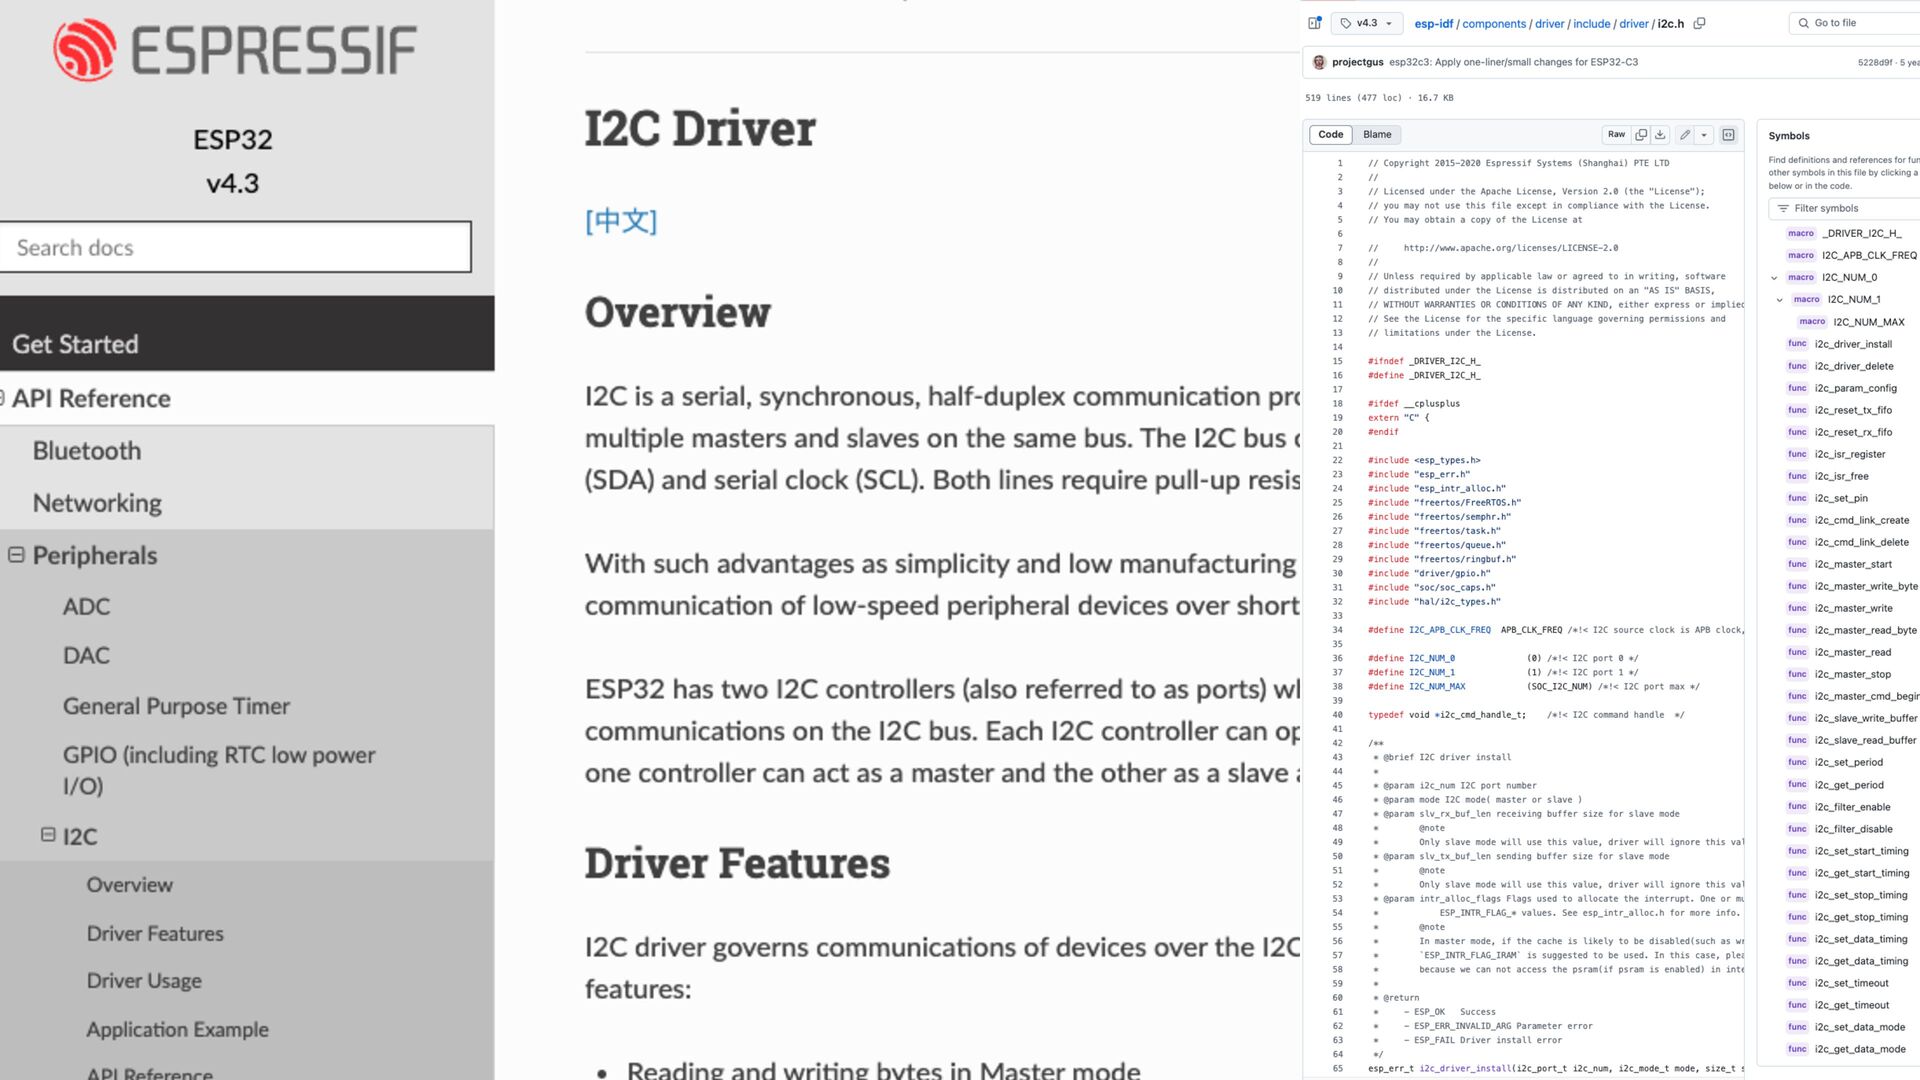Open commit hash 5228d9f

[1875, 62]
